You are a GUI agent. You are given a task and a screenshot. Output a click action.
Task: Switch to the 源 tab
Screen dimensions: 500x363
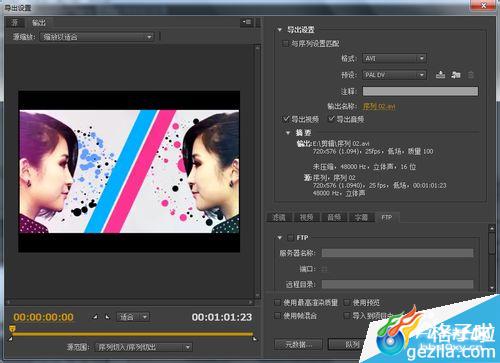15,22
